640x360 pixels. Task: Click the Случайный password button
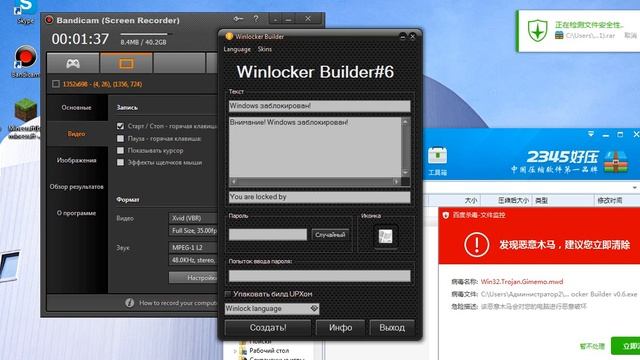point(330,235)
